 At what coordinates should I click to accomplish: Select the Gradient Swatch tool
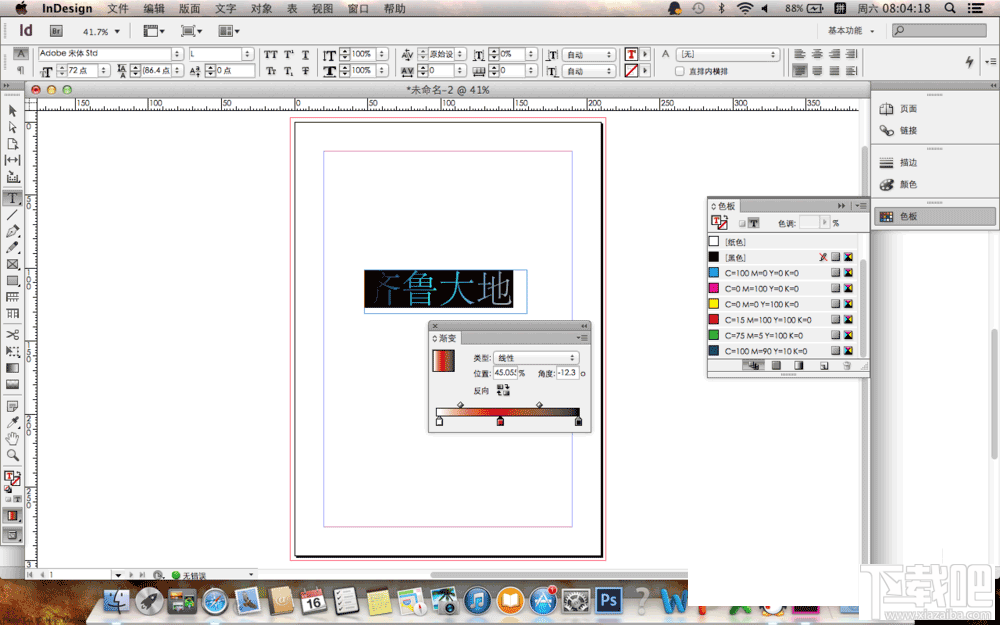click(12, 368)
